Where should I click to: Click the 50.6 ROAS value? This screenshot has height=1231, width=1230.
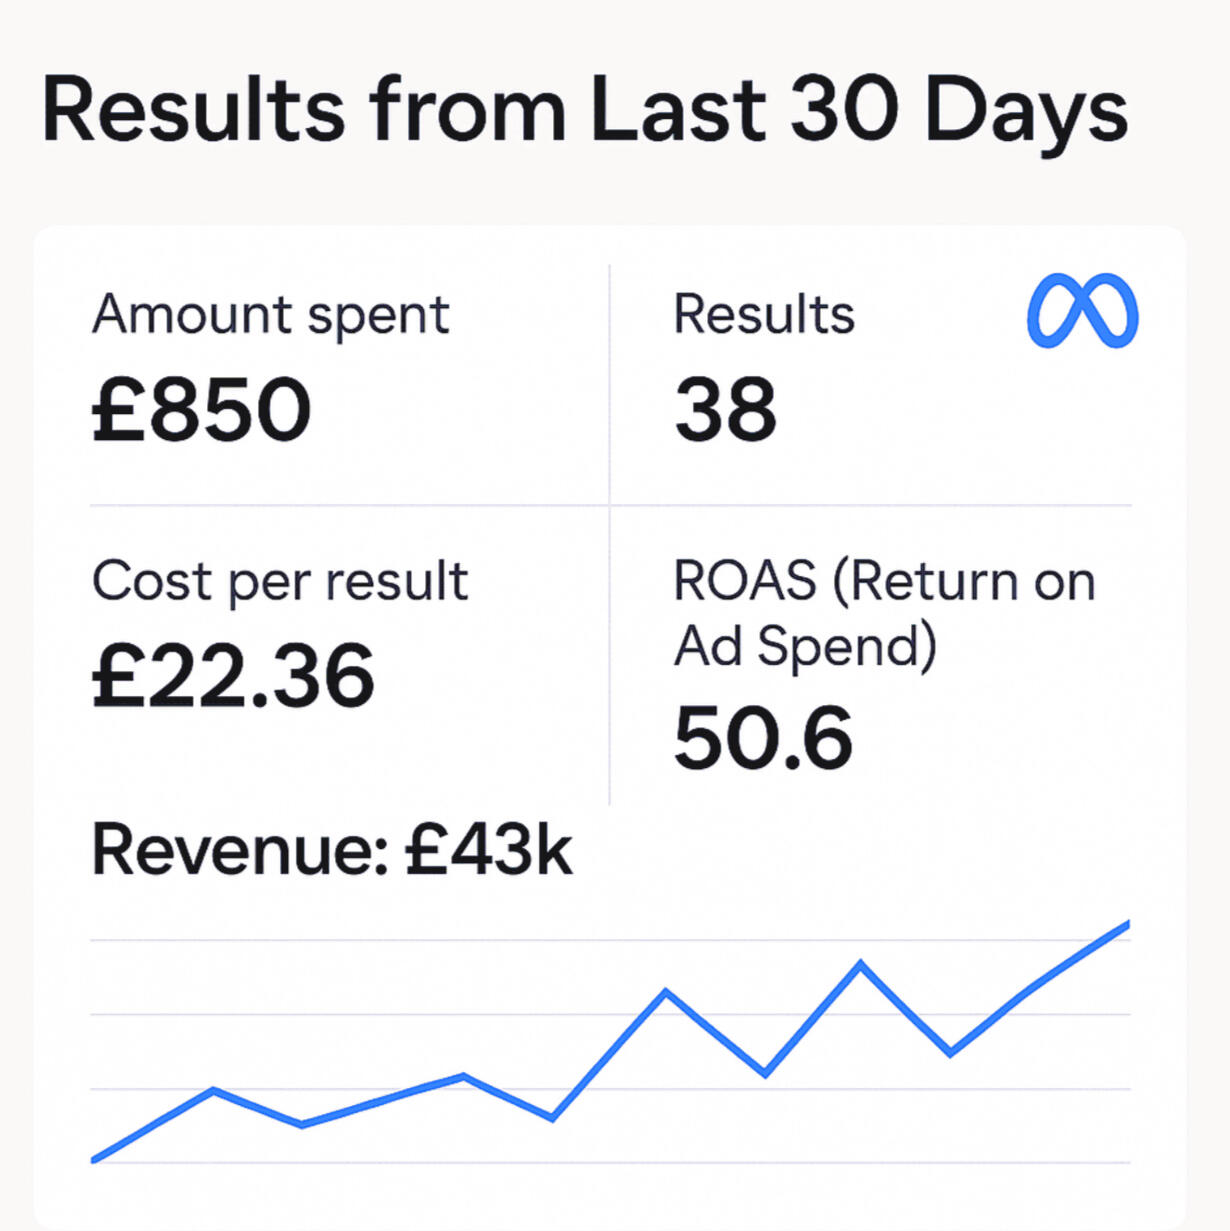763,738
